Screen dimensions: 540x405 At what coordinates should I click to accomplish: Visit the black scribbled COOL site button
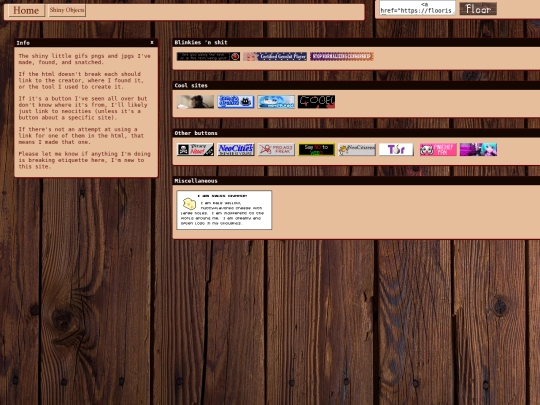point(316,102)
